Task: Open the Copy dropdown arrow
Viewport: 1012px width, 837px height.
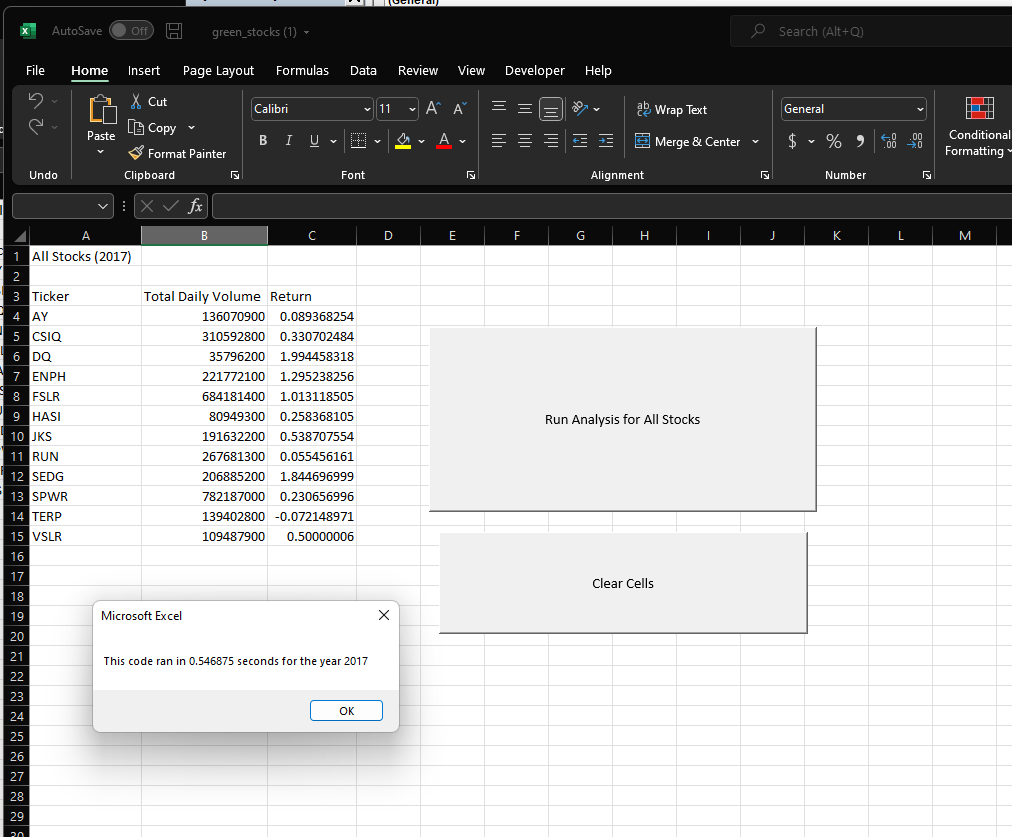Action: pyautogui.click(x=191, y=128)
